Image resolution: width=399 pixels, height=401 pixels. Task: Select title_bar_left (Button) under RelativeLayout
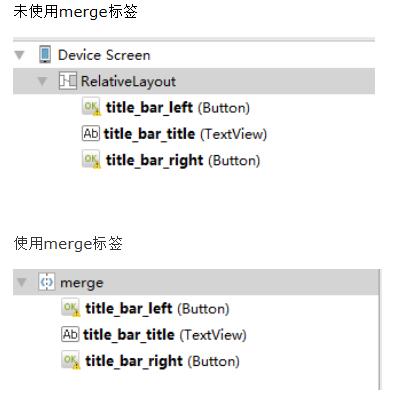(178, 108)
